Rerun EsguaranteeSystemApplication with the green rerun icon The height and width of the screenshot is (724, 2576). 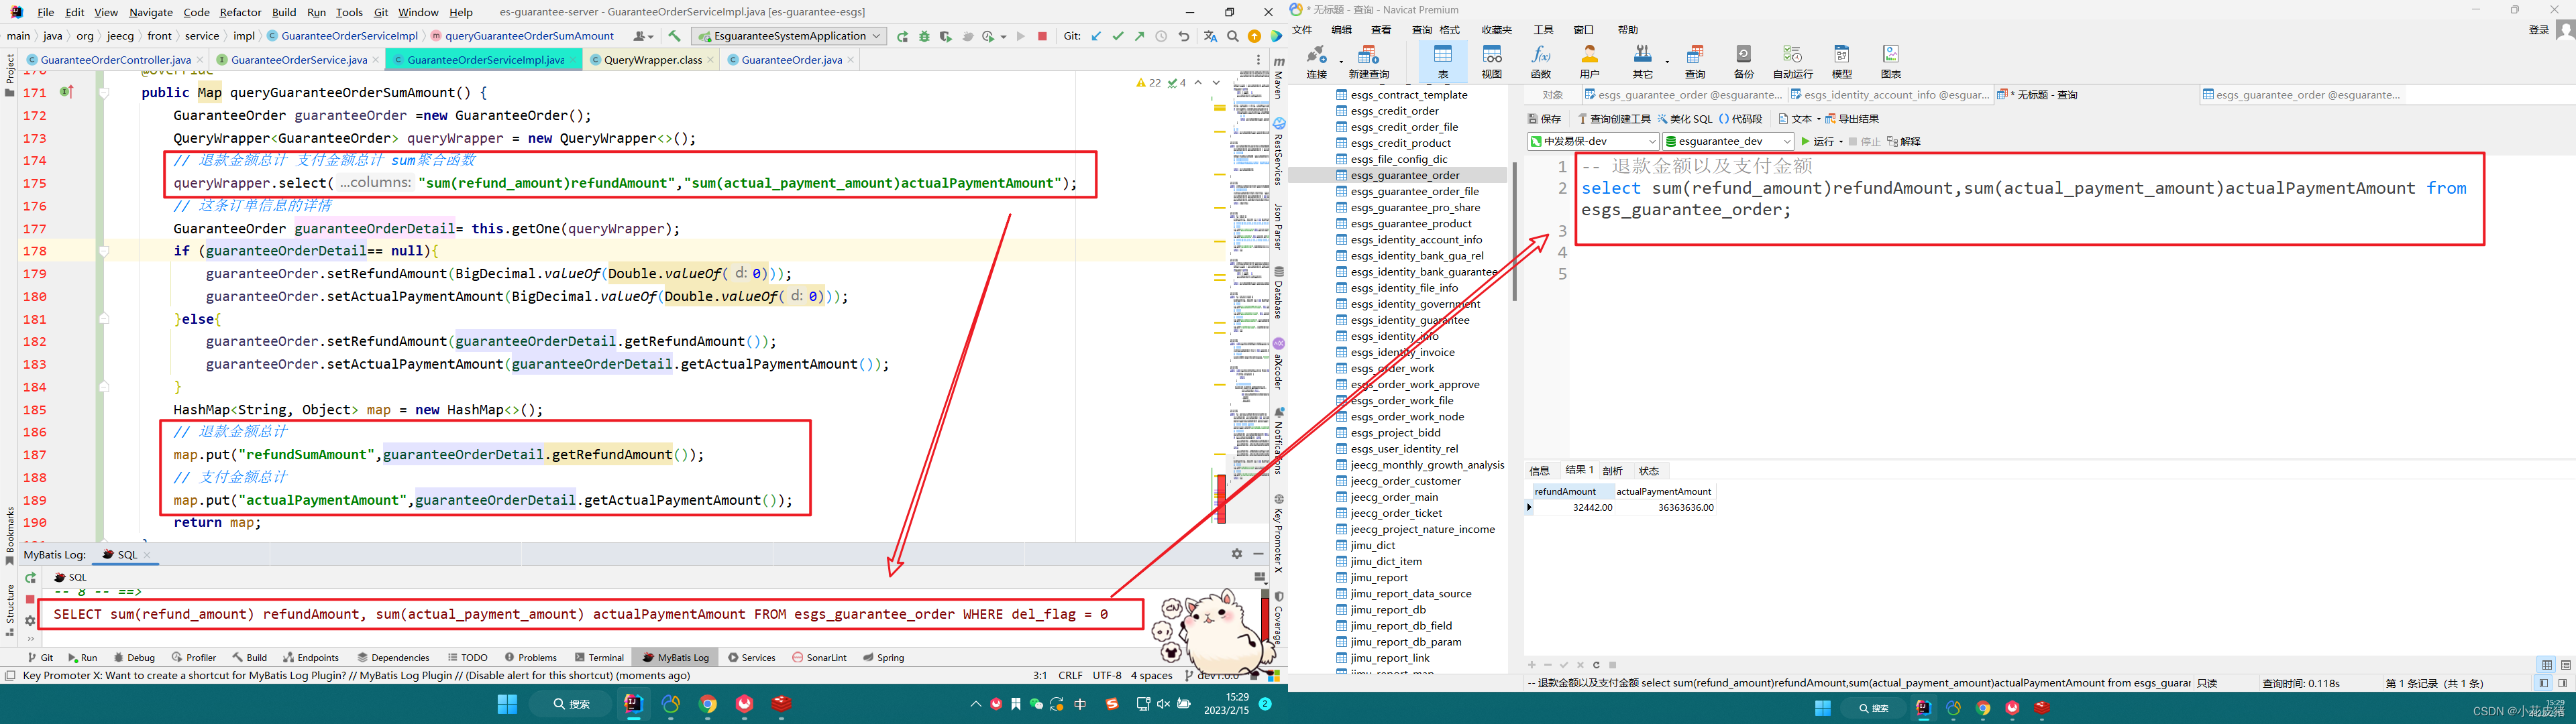click(902, 36)
